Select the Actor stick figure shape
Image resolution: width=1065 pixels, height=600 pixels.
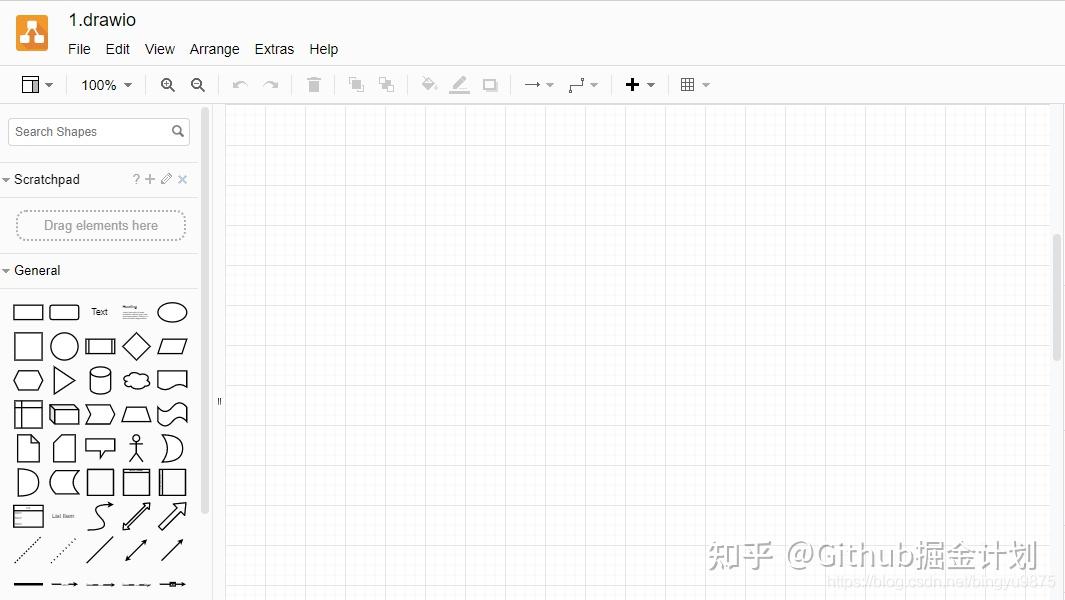click(137, 448)
